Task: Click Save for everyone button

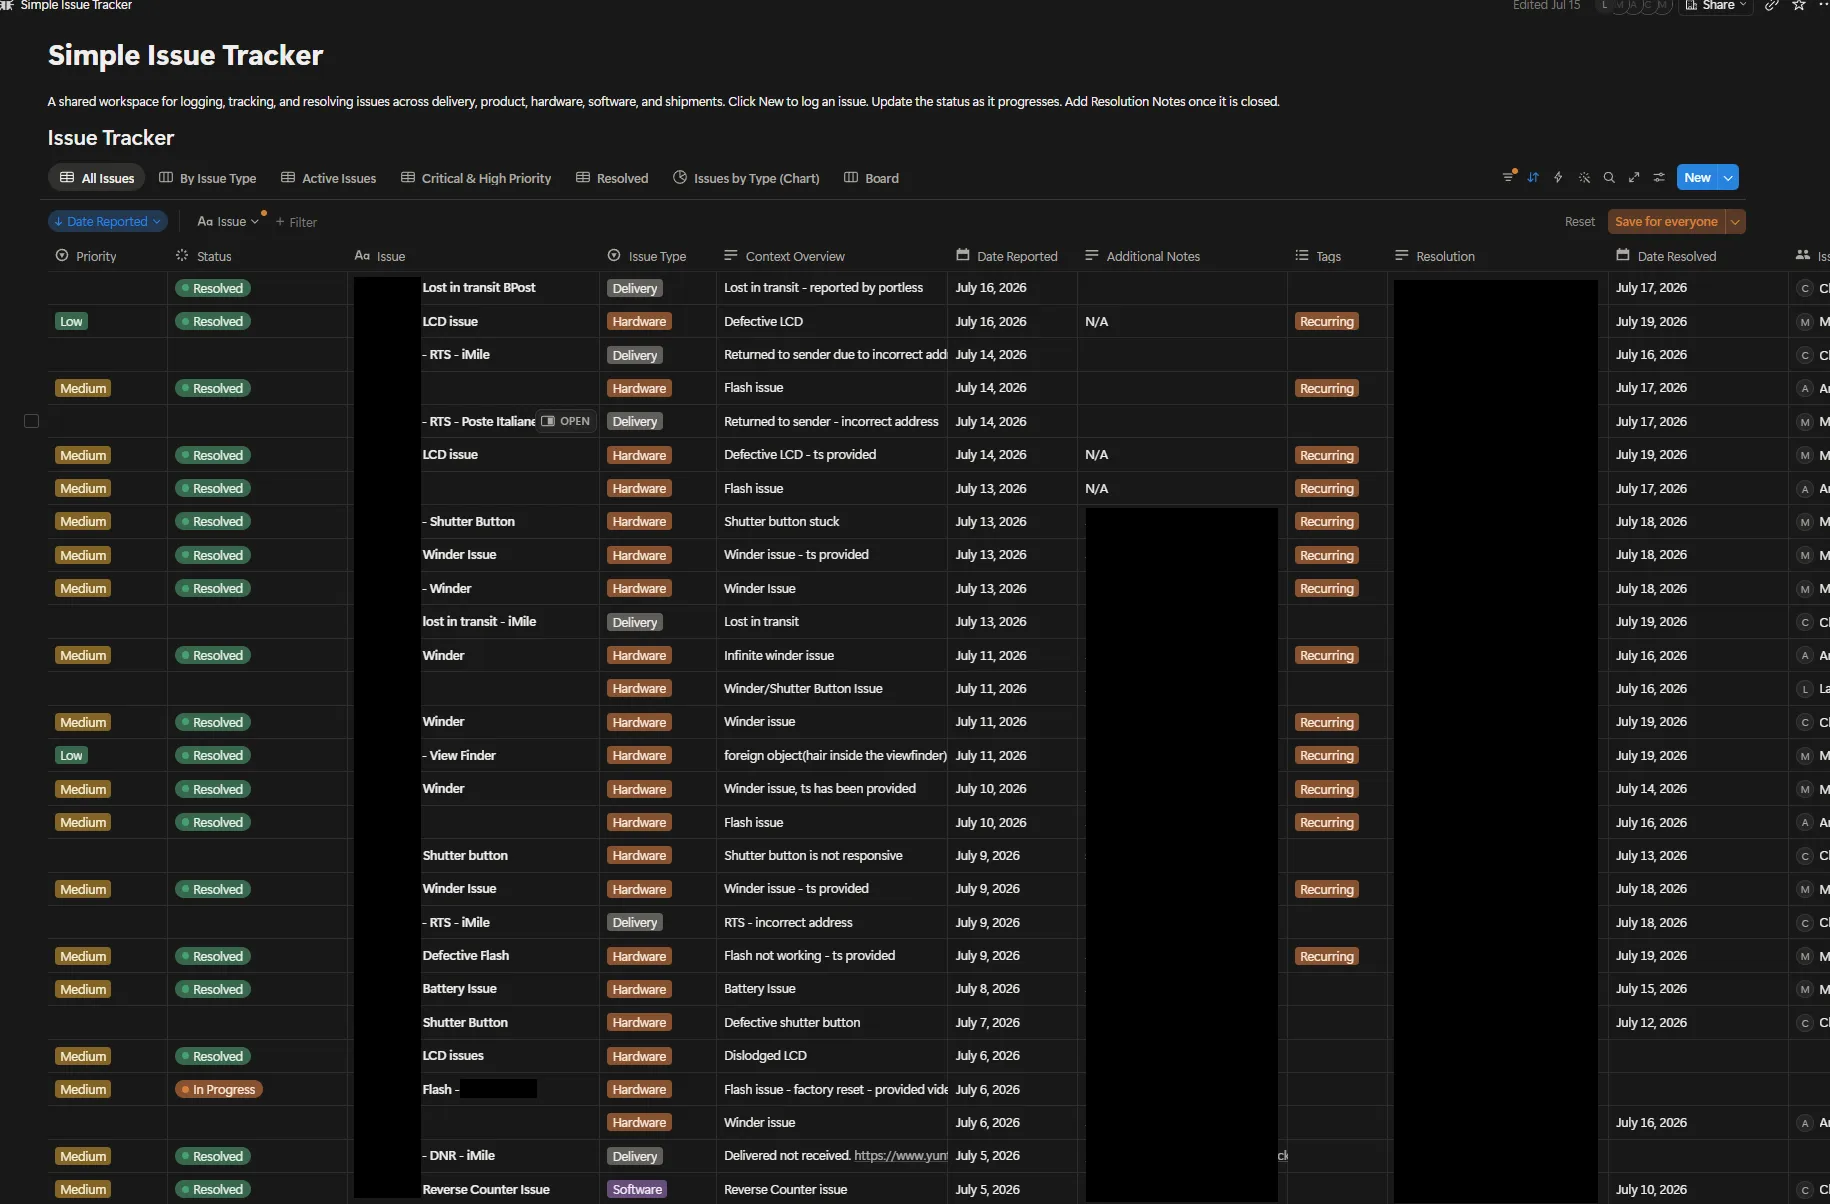Action: (x=1666, y=222)
